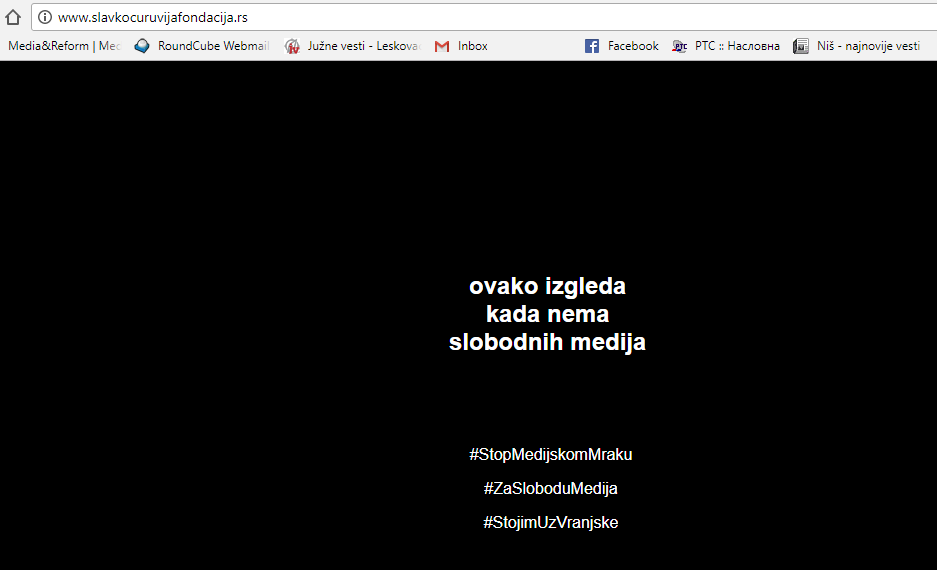
Task: Open the Media&Reform bookmark
Action: (x=63, y=46)
